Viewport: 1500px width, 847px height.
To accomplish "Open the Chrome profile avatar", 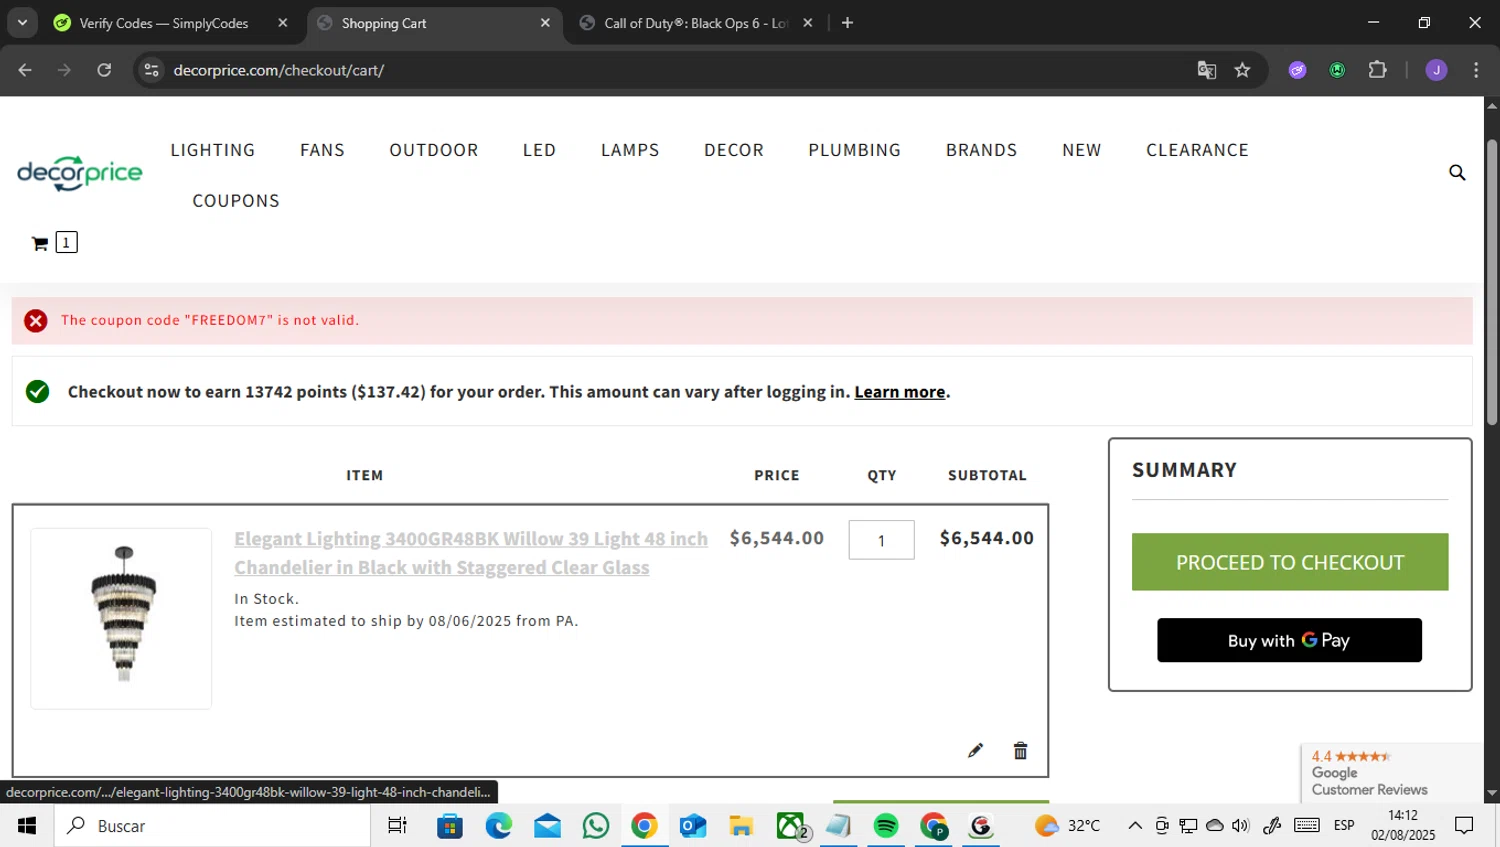I will click(x=1436, y=70).
